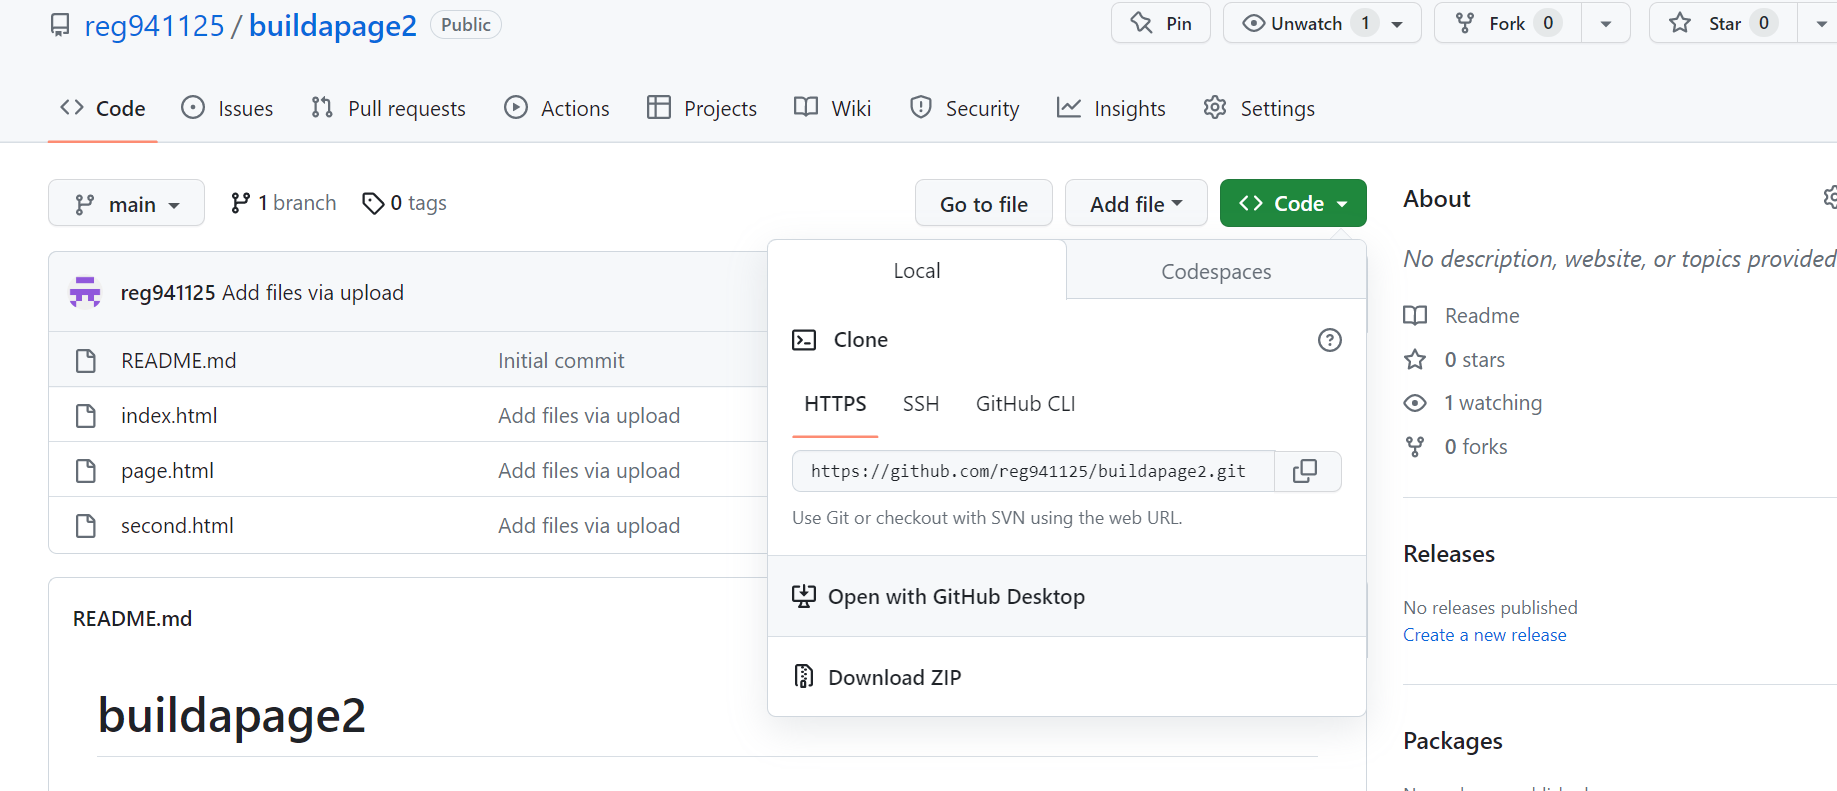Click the file icon next to README.md

(x=86, y=360)
